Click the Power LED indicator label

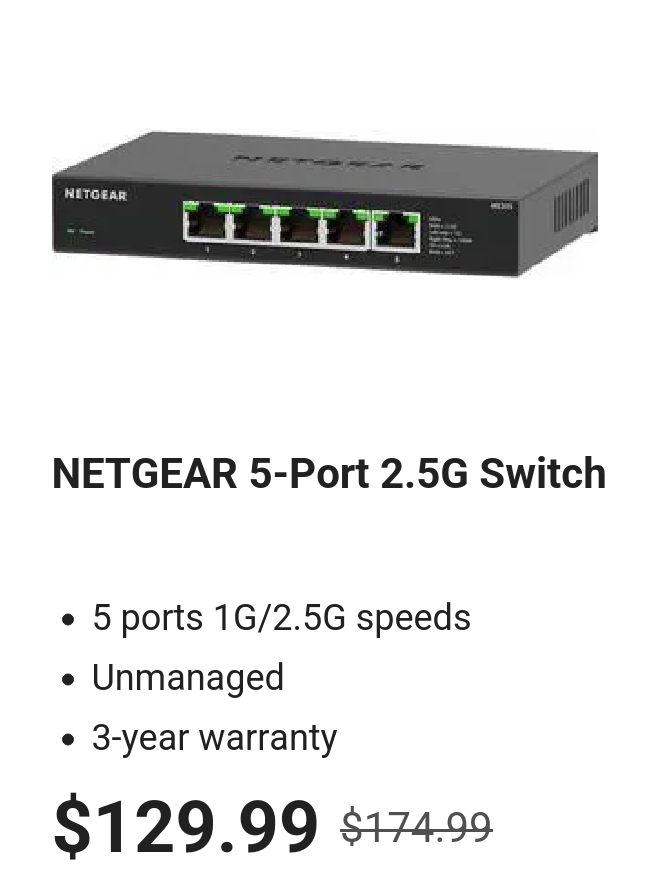(80, 230)
